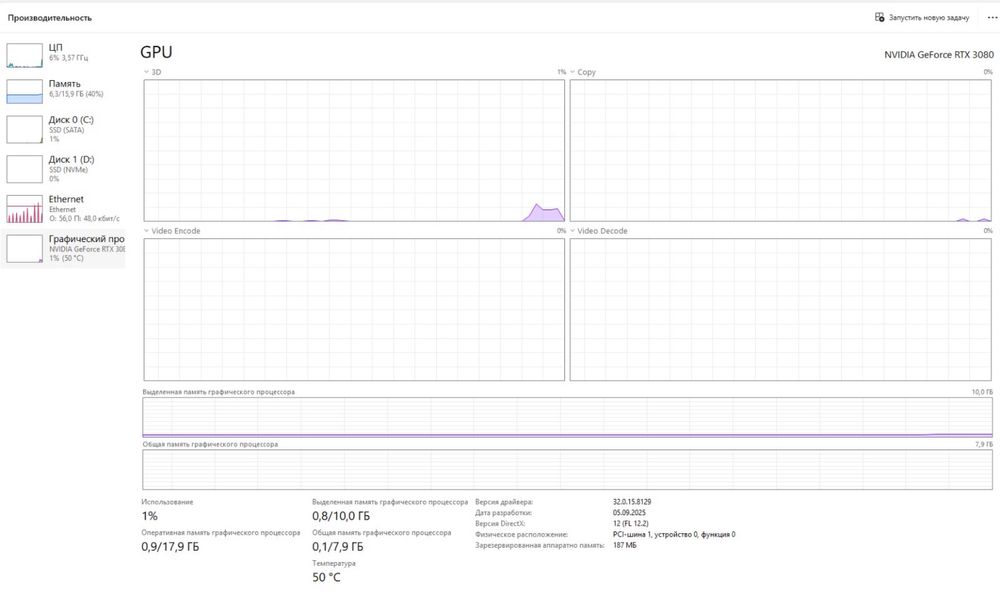Screen dimensions: 1000x596
Task: Click '7,9 ГБ' shared memory graph maximum
Action: click(x=984, y=444)
